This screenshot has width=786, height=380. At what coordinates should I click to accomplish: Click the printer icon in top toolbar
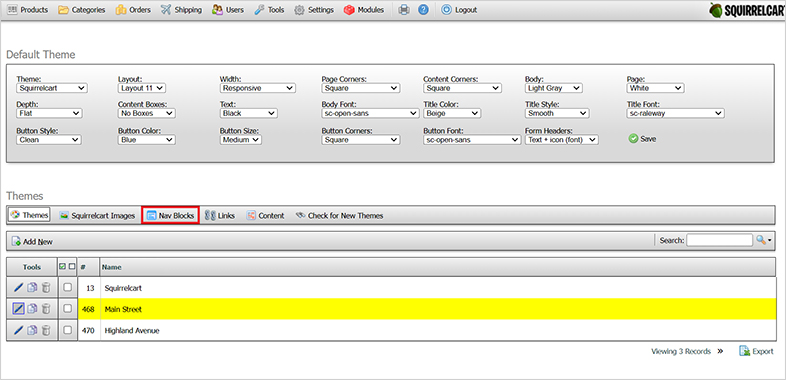click(404, 10)
